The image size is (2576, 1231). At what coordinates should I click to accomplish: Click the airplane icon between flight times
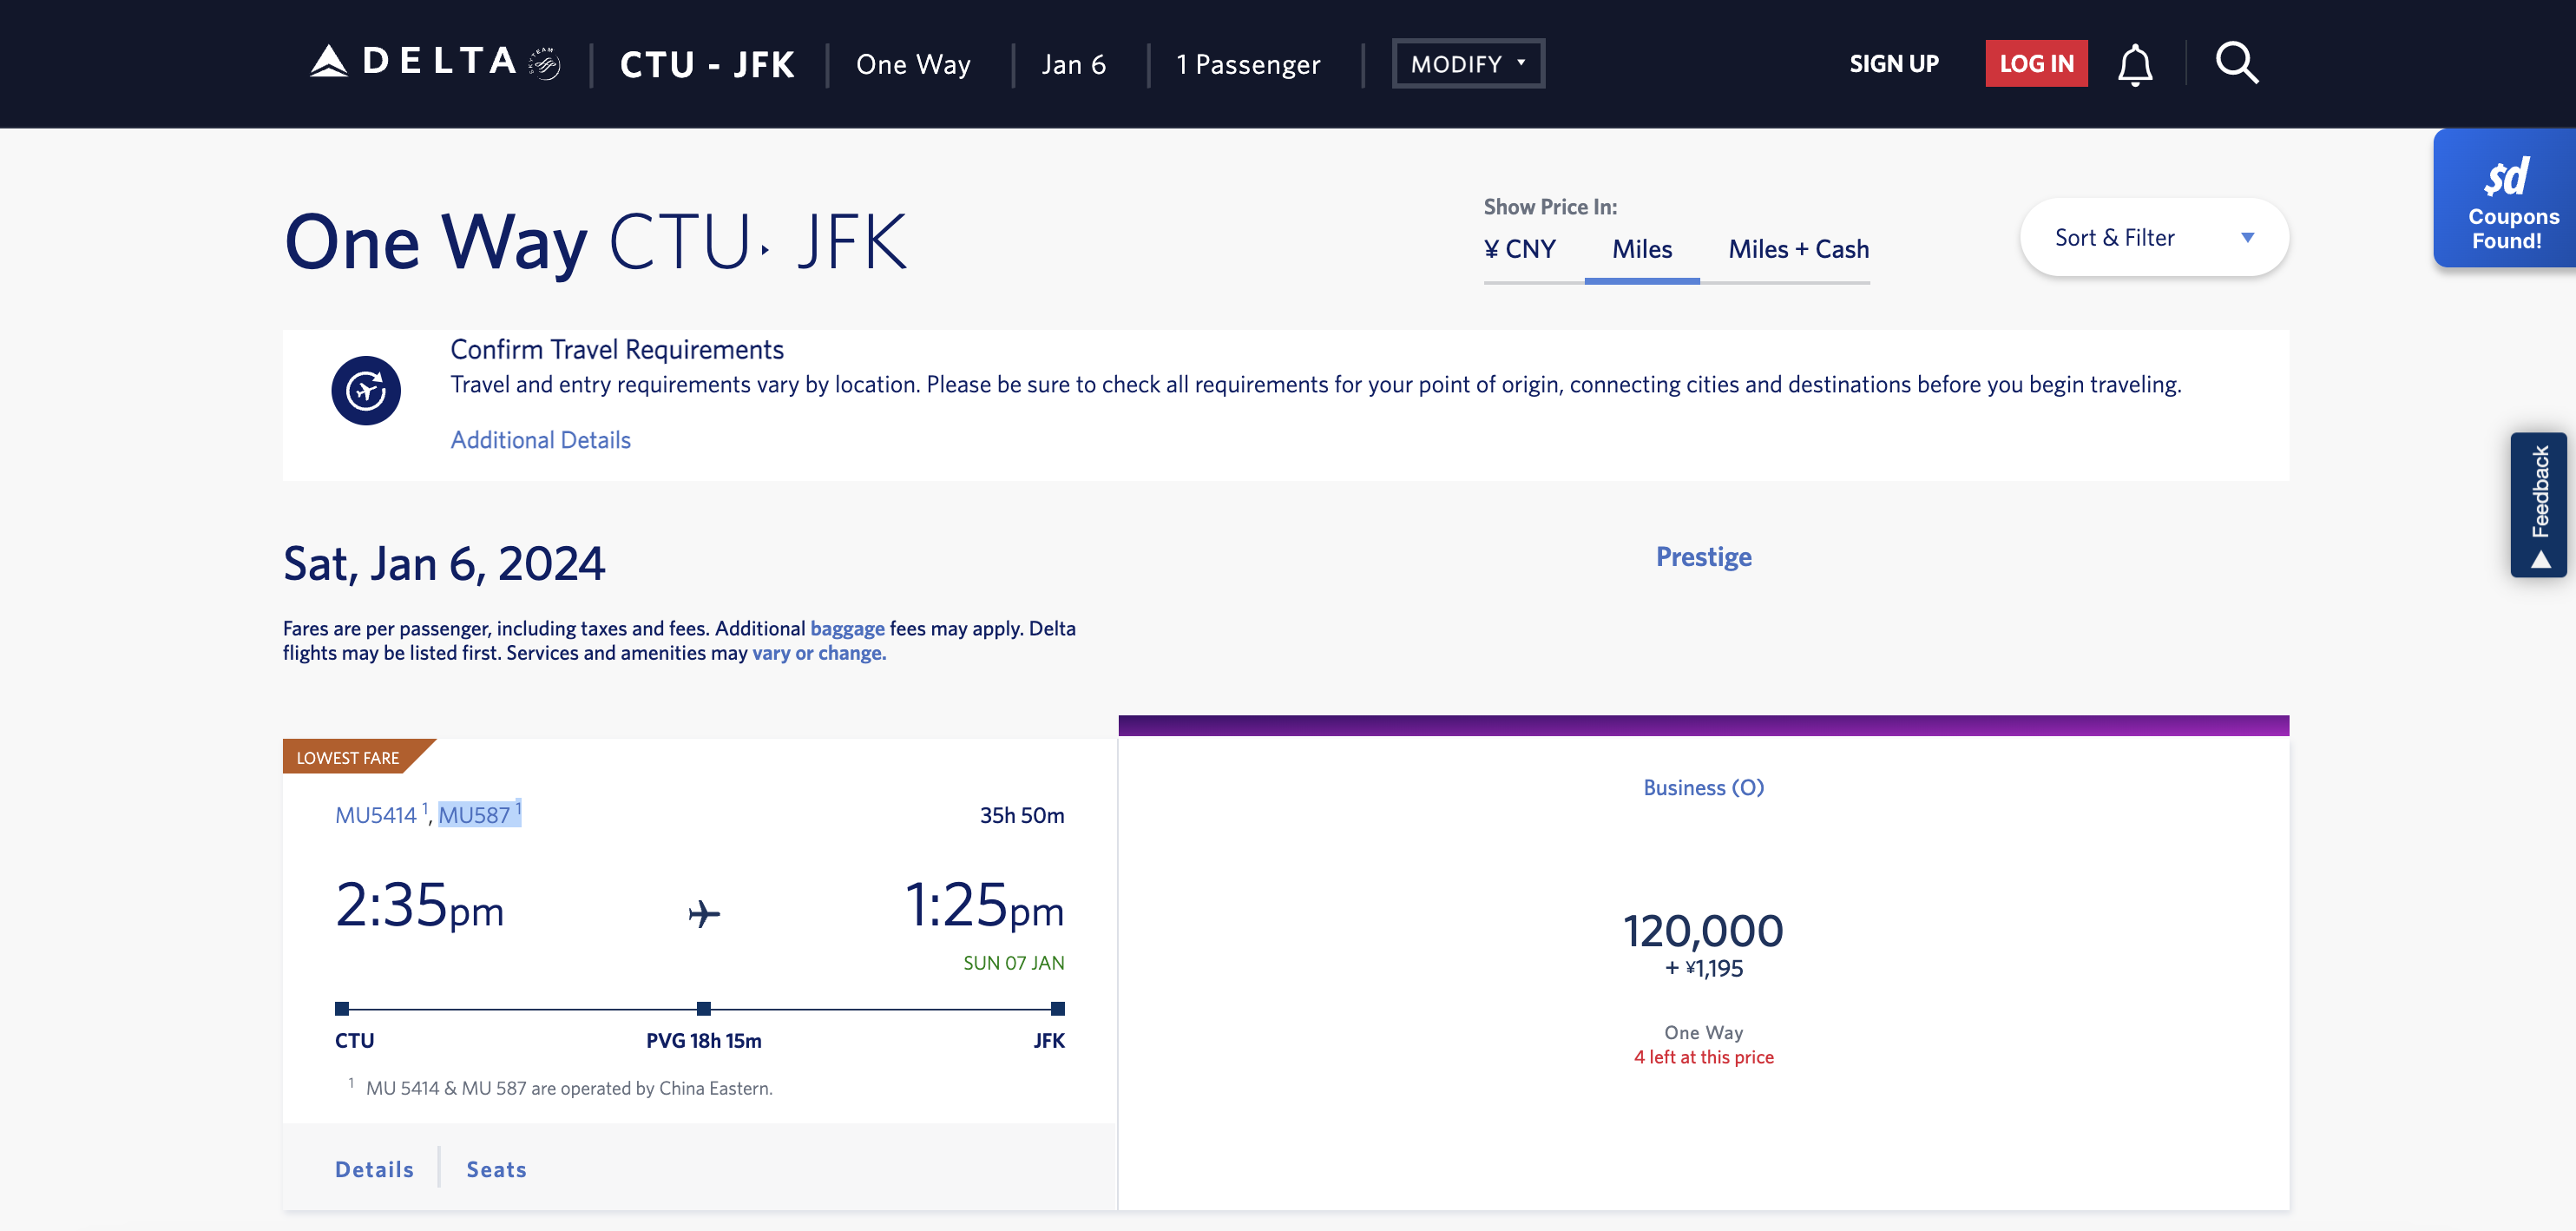(704, 913)
